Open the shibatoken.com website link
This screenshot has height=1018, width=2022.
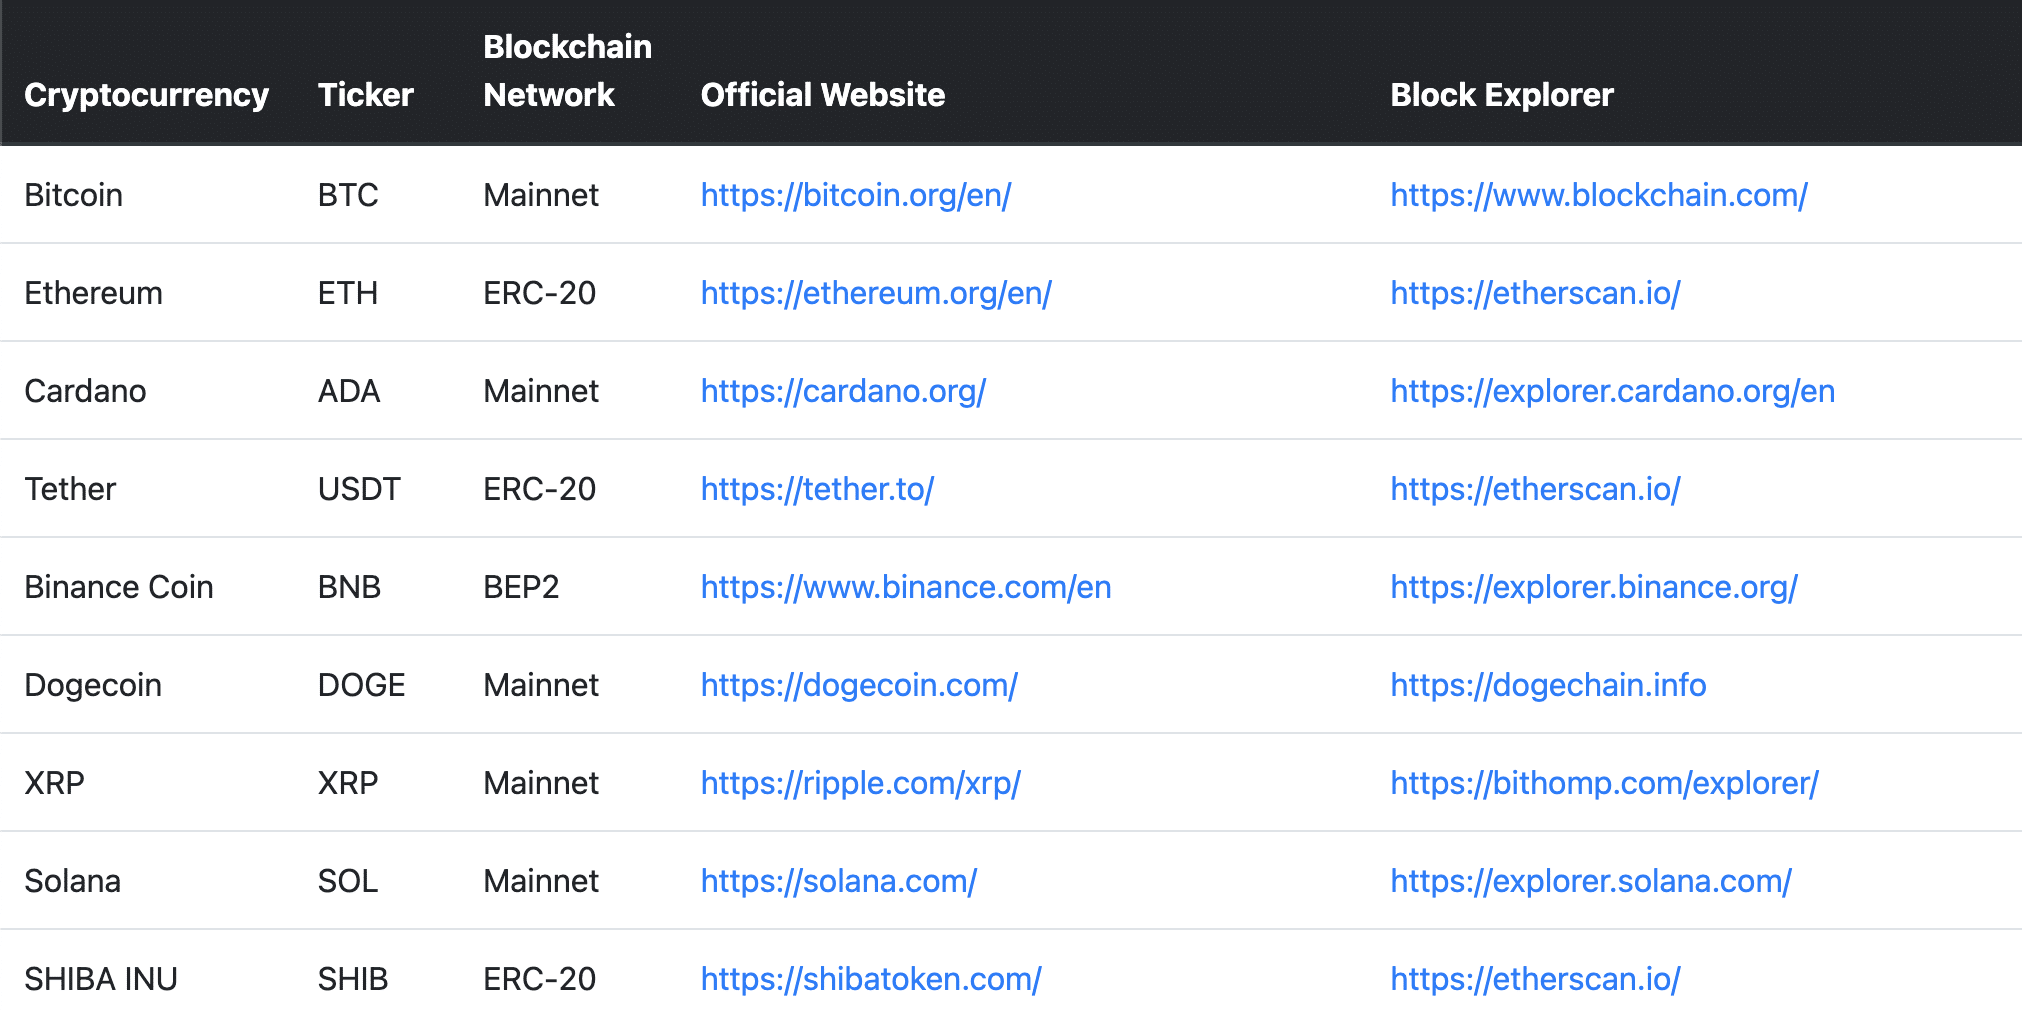[x=871, y=979]
